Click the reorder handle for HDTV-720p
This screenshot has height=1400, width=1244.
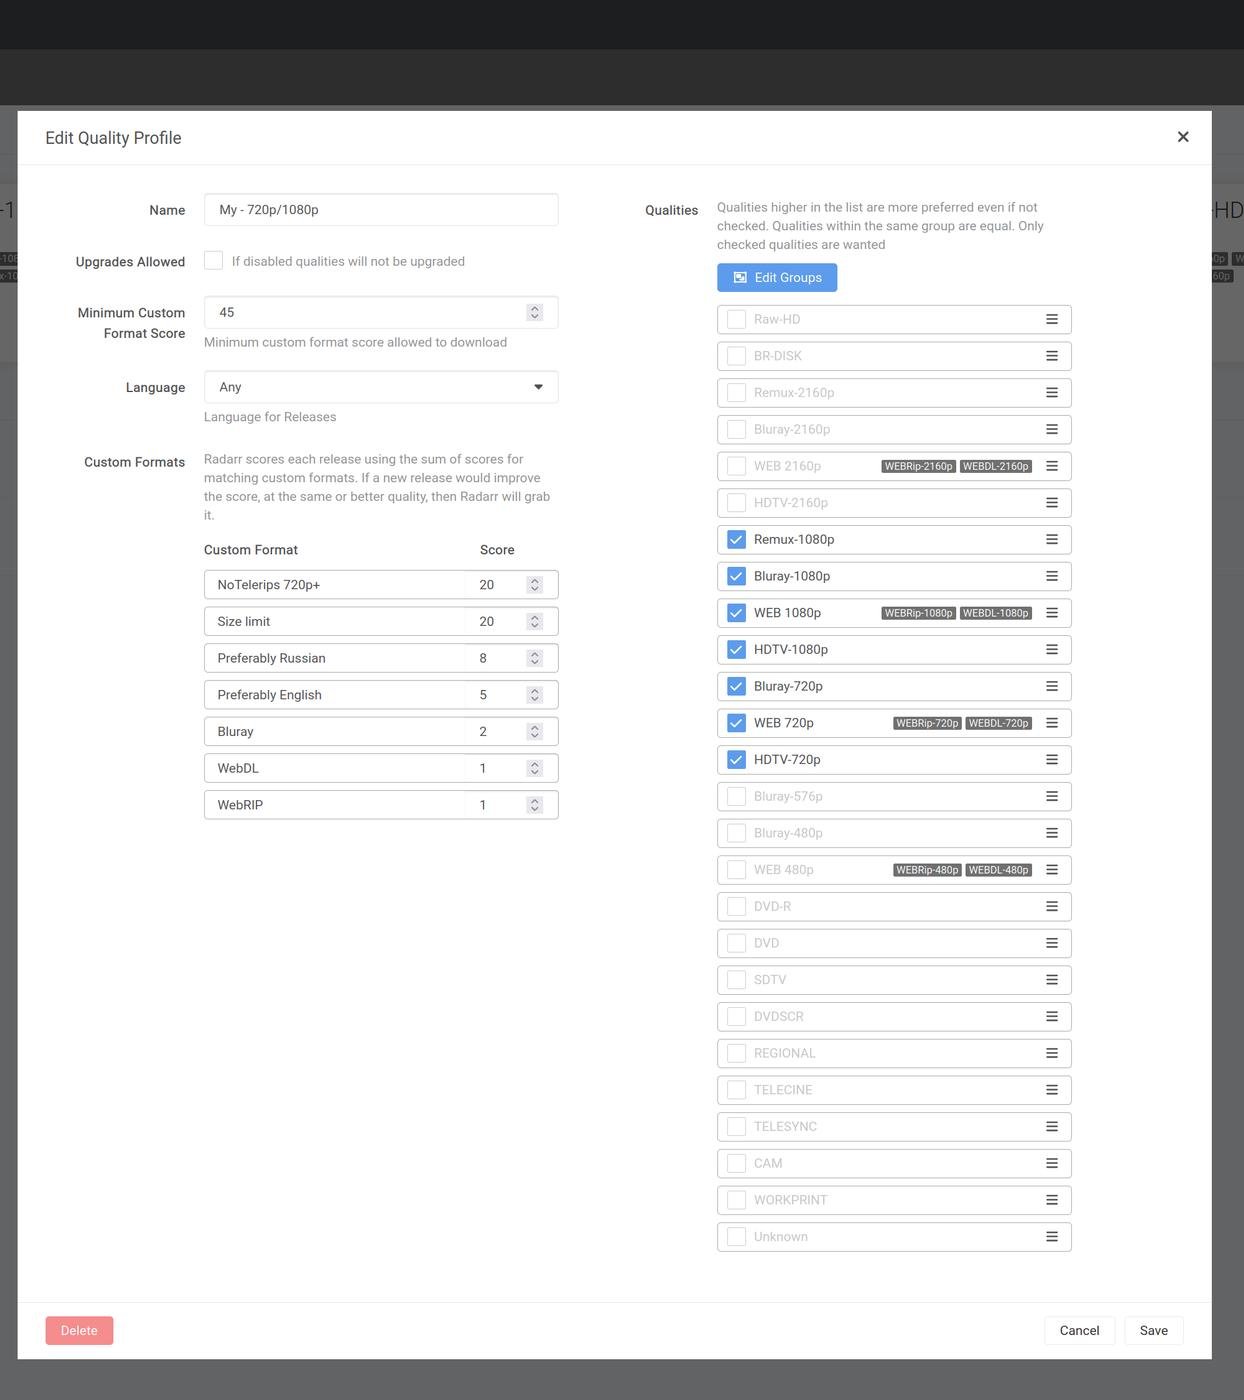click(1051, 760)
